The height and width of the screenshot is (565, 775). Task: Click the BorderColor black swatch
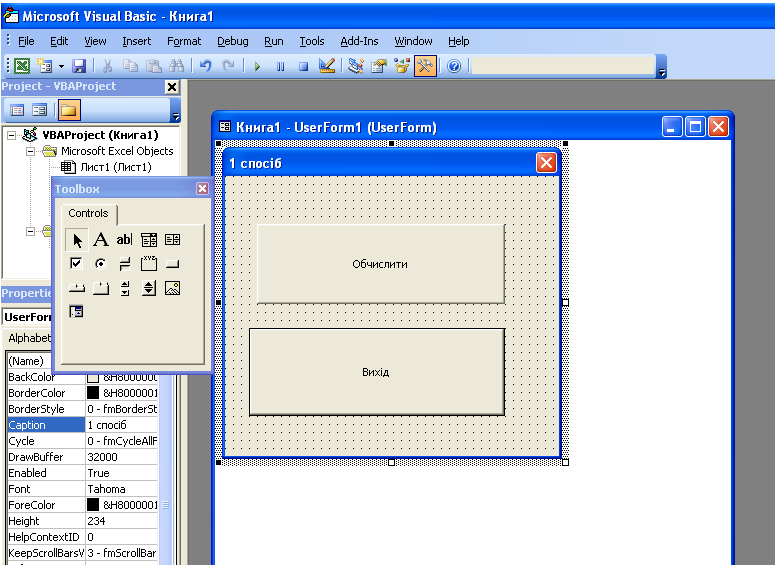pyautogui.click(x=93, y=393)
